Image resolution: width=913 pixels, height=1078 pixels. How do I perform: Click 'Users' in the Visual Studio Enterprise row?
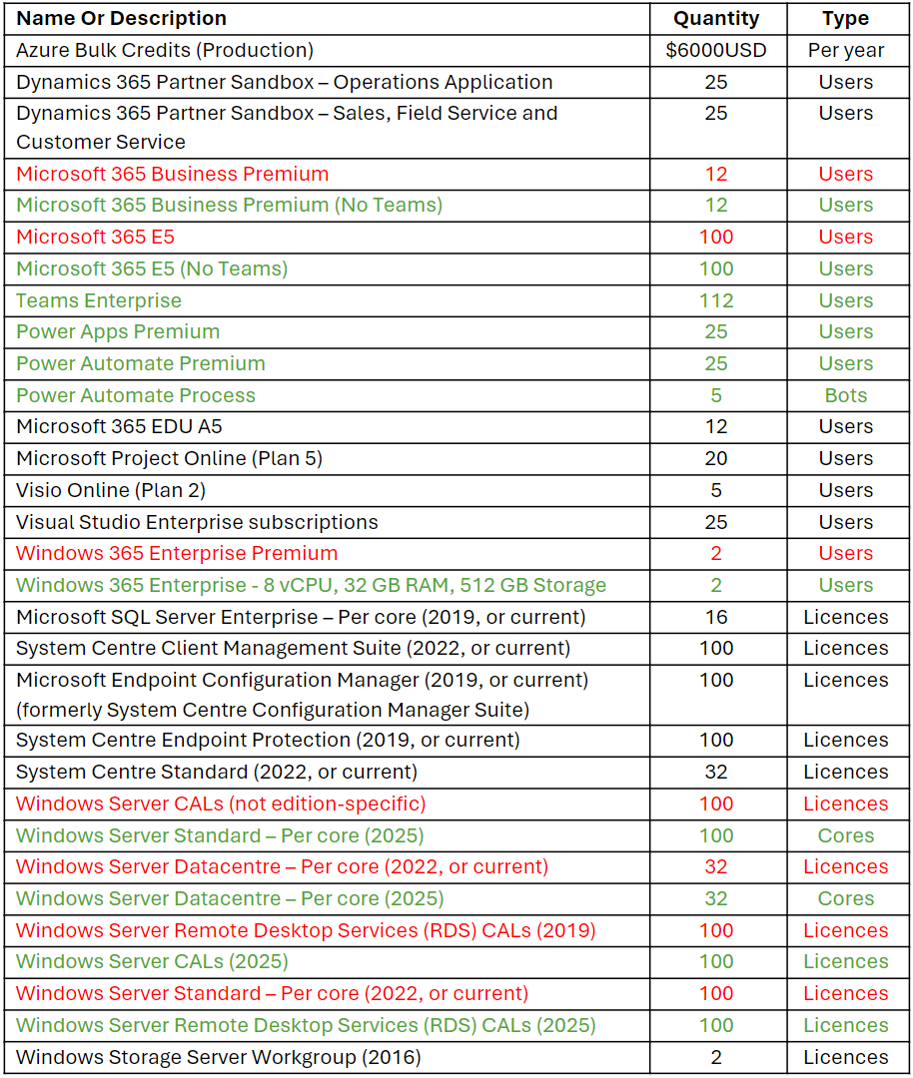point(846,522)
